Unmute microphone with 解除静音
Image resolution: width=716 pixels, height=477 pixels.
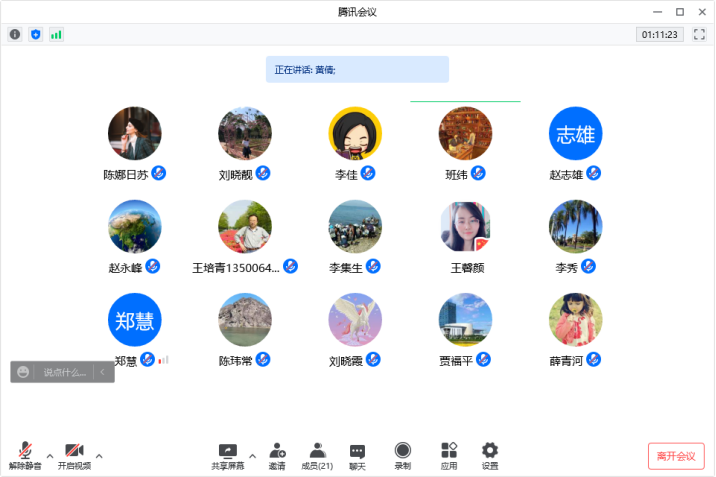tap(25, 456)
